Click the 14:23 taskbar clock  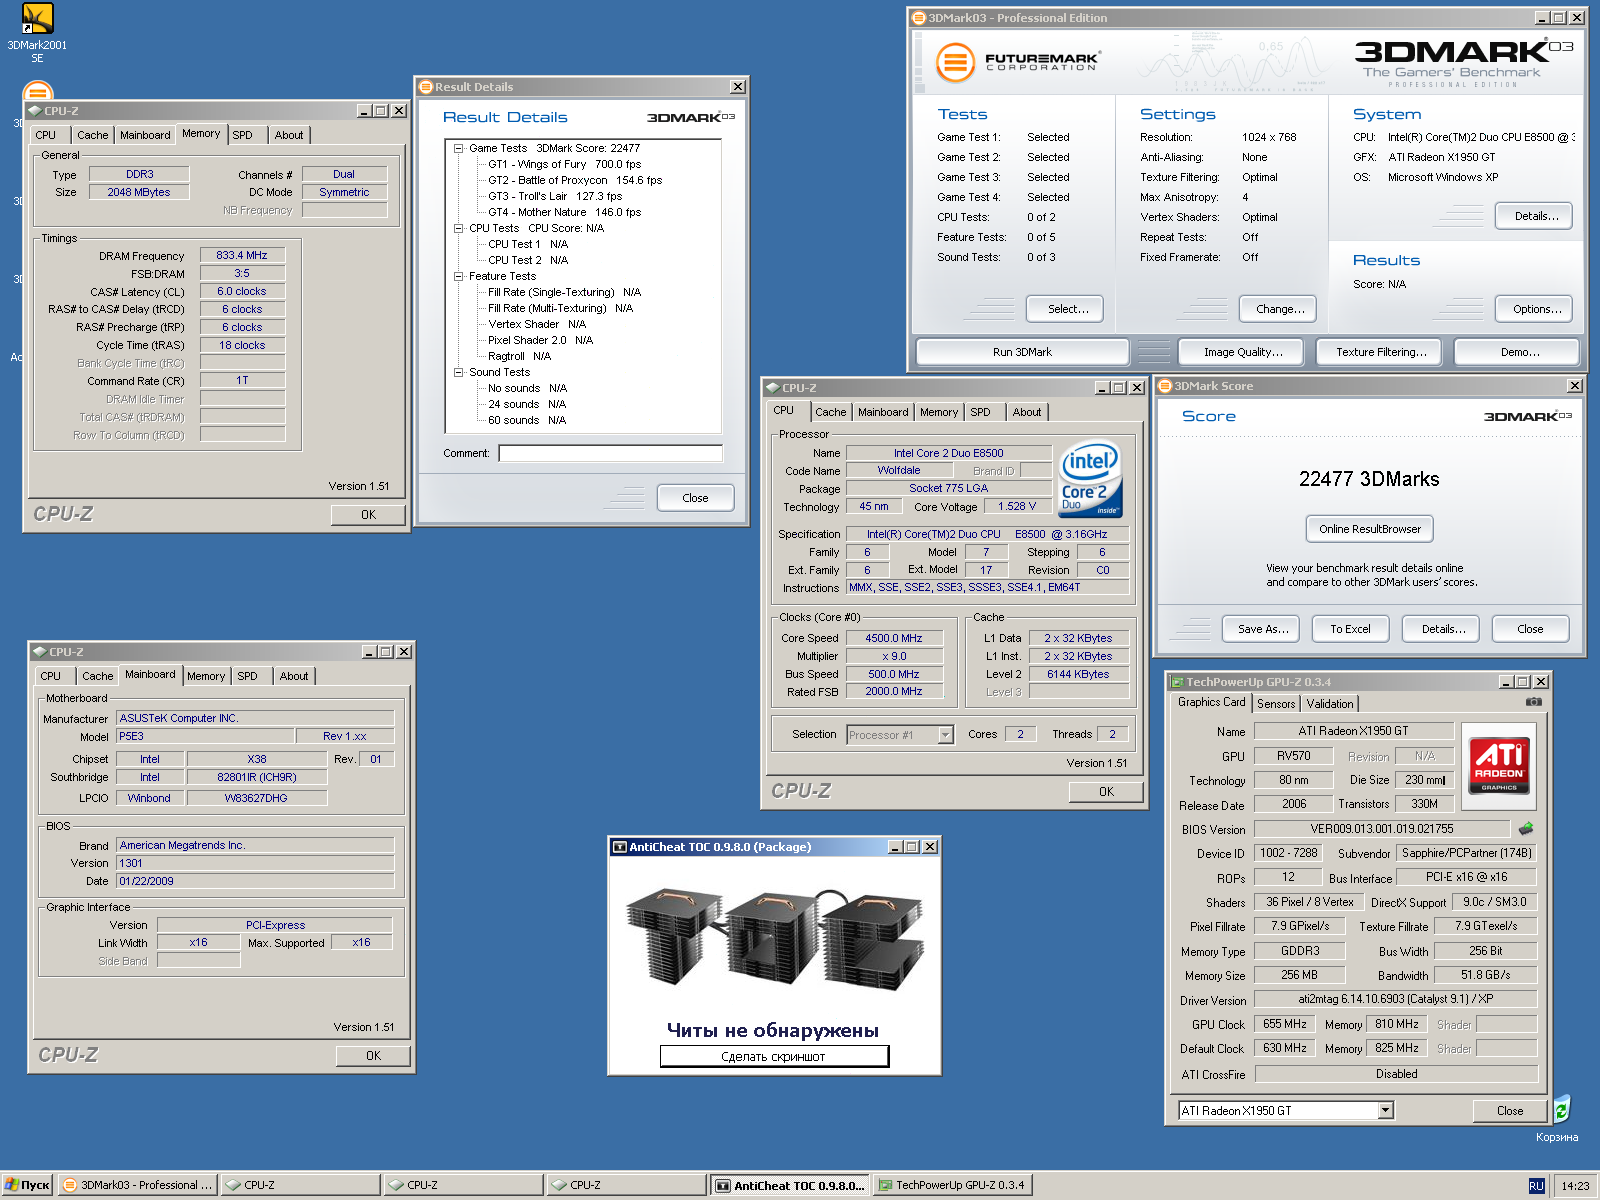[x=1575, y=1186]
